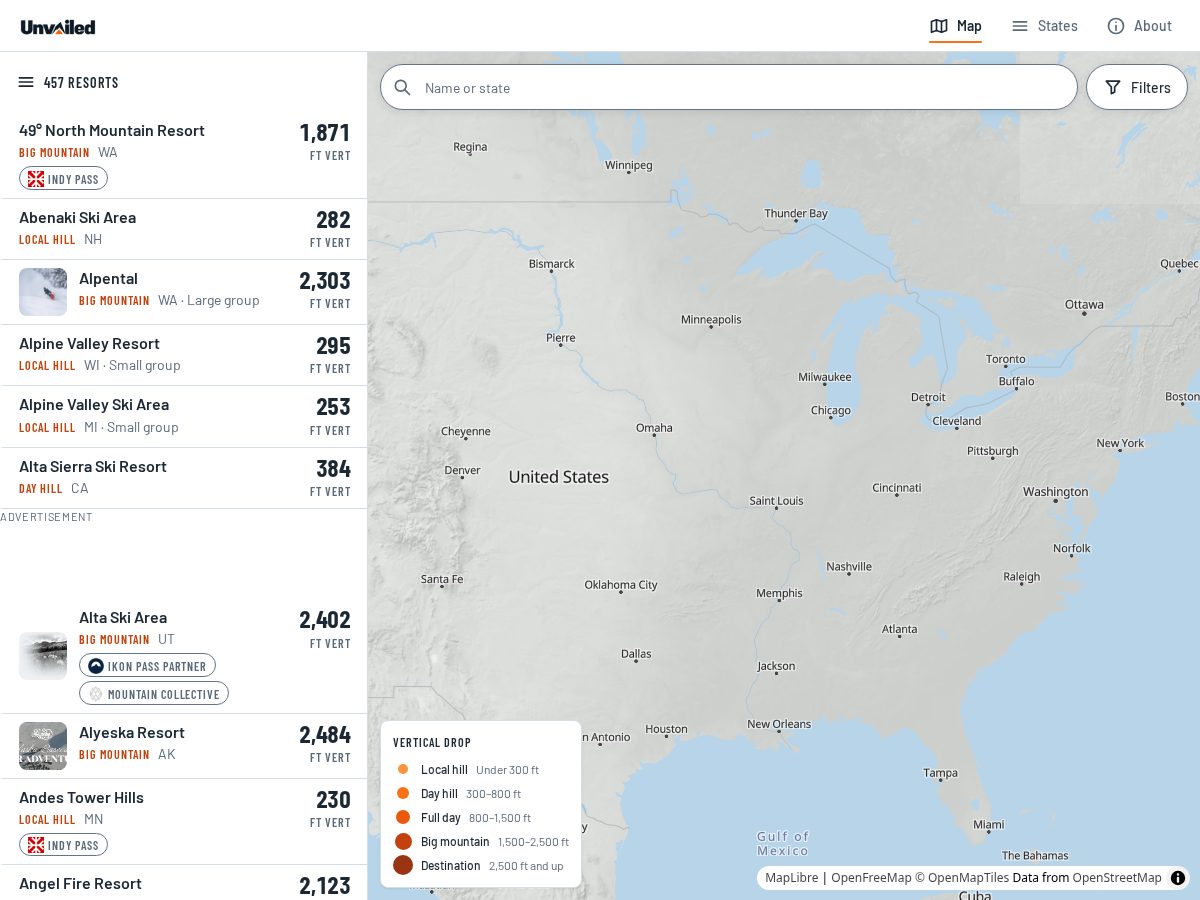Click the Unveiled logo
Viewport: 1200px width, 900px height.
(x=58, y=27)
